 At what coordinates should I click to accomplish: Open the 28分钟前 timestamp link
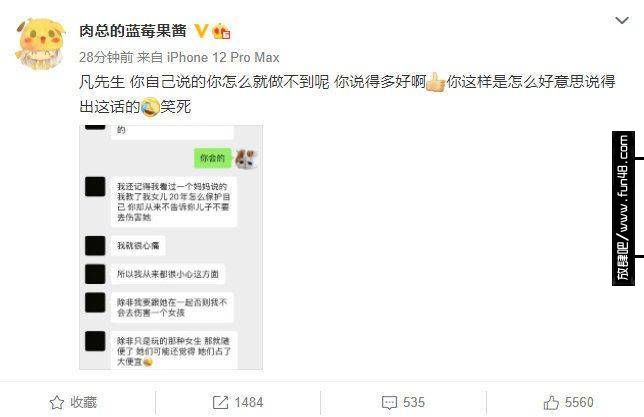tap(106, 57)
